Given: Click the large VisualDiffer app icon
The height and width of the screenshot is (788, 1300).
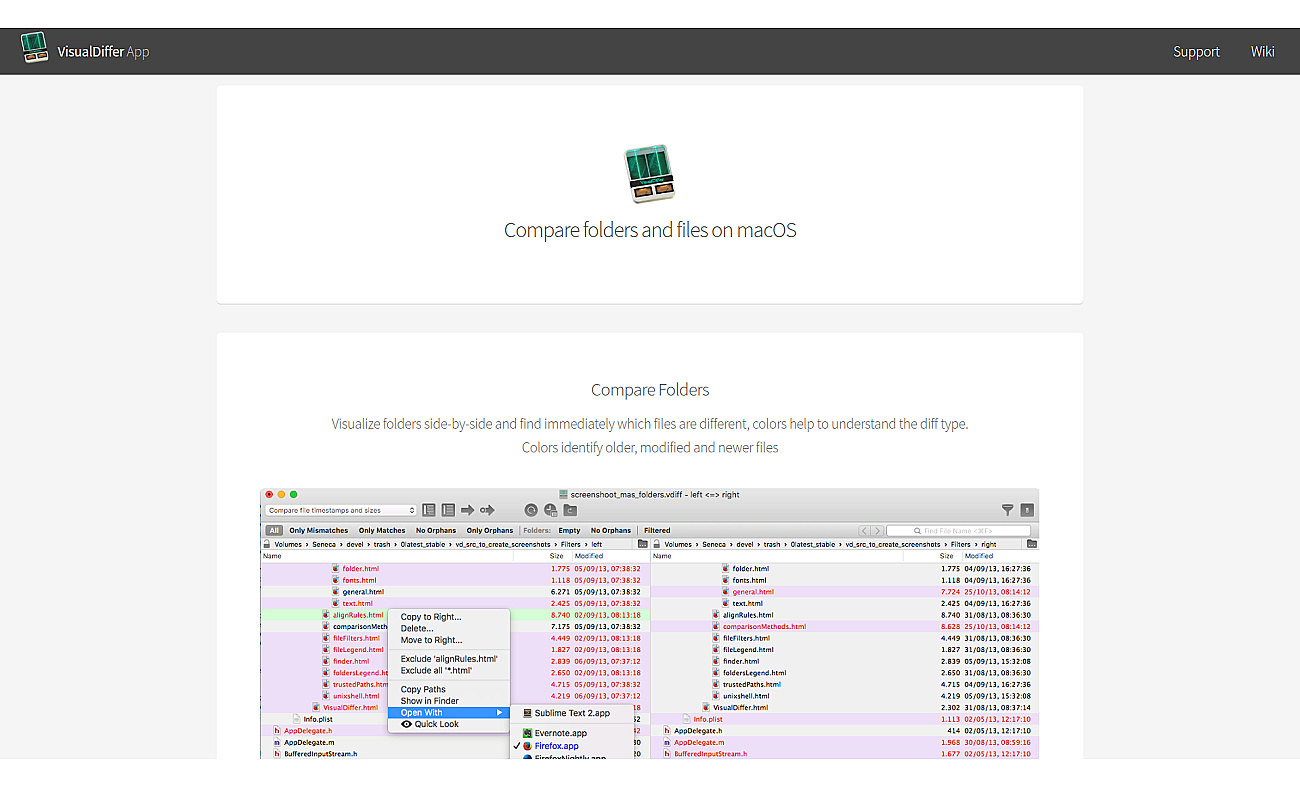Looking at the screenshot, I should pos(650,174).
